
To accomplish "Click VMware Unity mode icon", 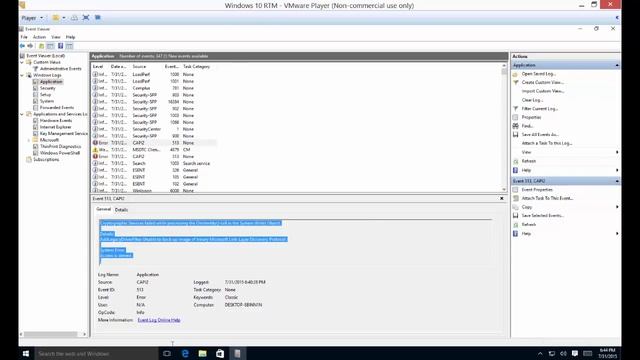I will (x=98, y=18).
